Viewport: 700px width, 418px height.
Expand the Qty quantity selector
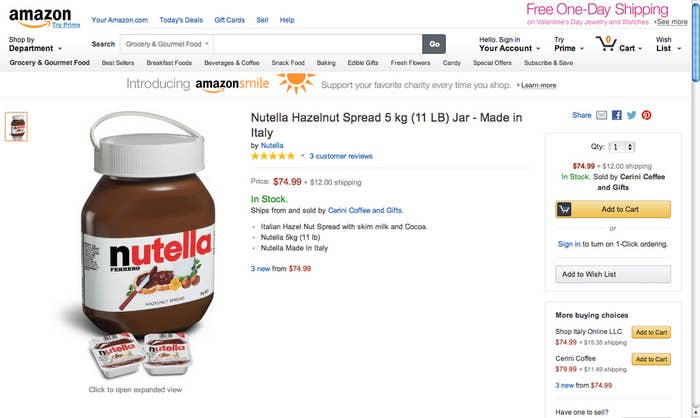pos(622,147)
